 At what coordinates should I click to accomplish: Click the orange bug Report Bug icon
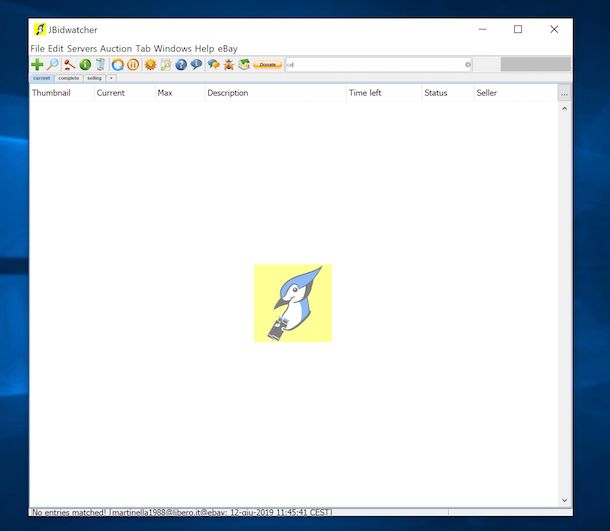[229, 65]
